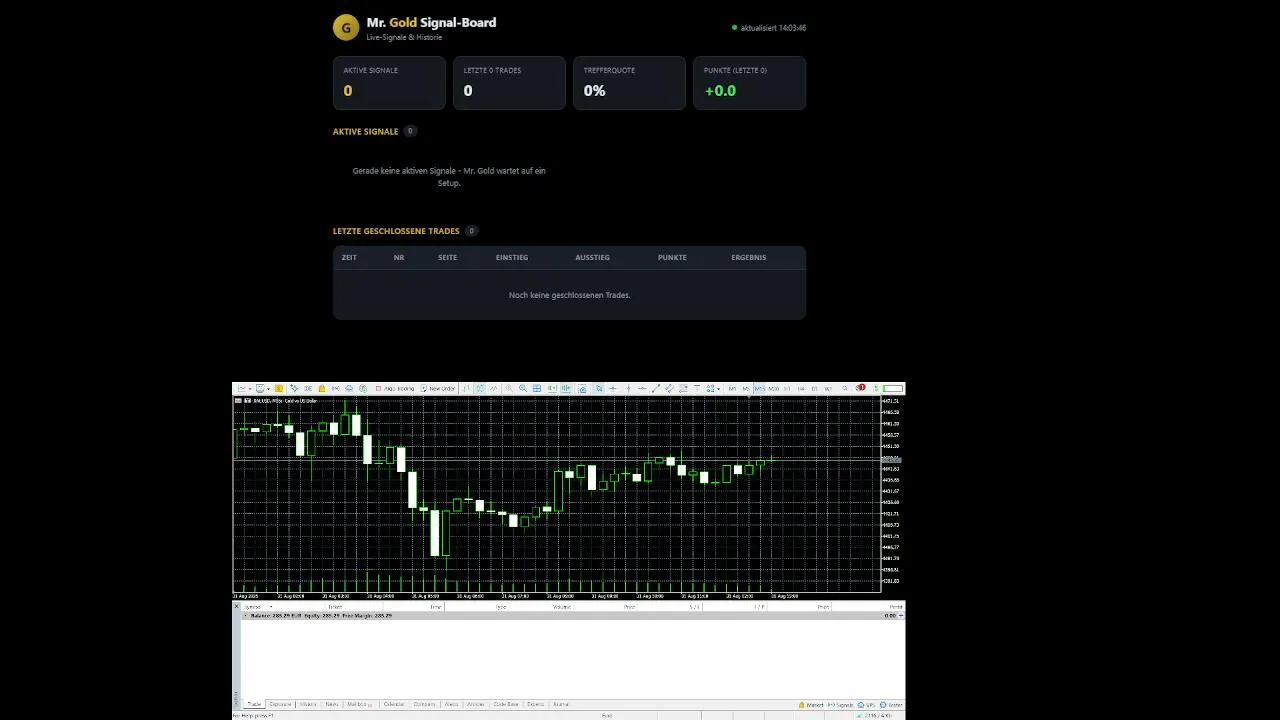Click the tile windows grid icon

tap(537, 388)
